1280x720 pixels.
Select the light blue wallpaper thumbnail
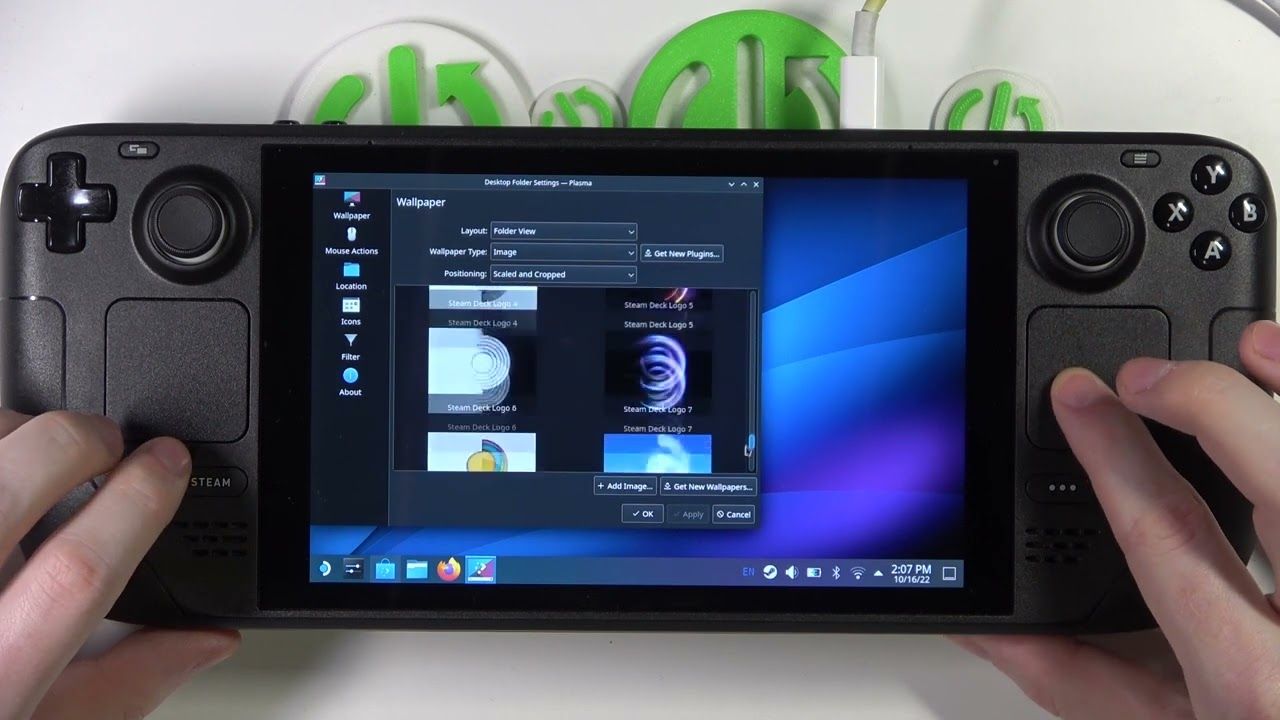[658, 453]
